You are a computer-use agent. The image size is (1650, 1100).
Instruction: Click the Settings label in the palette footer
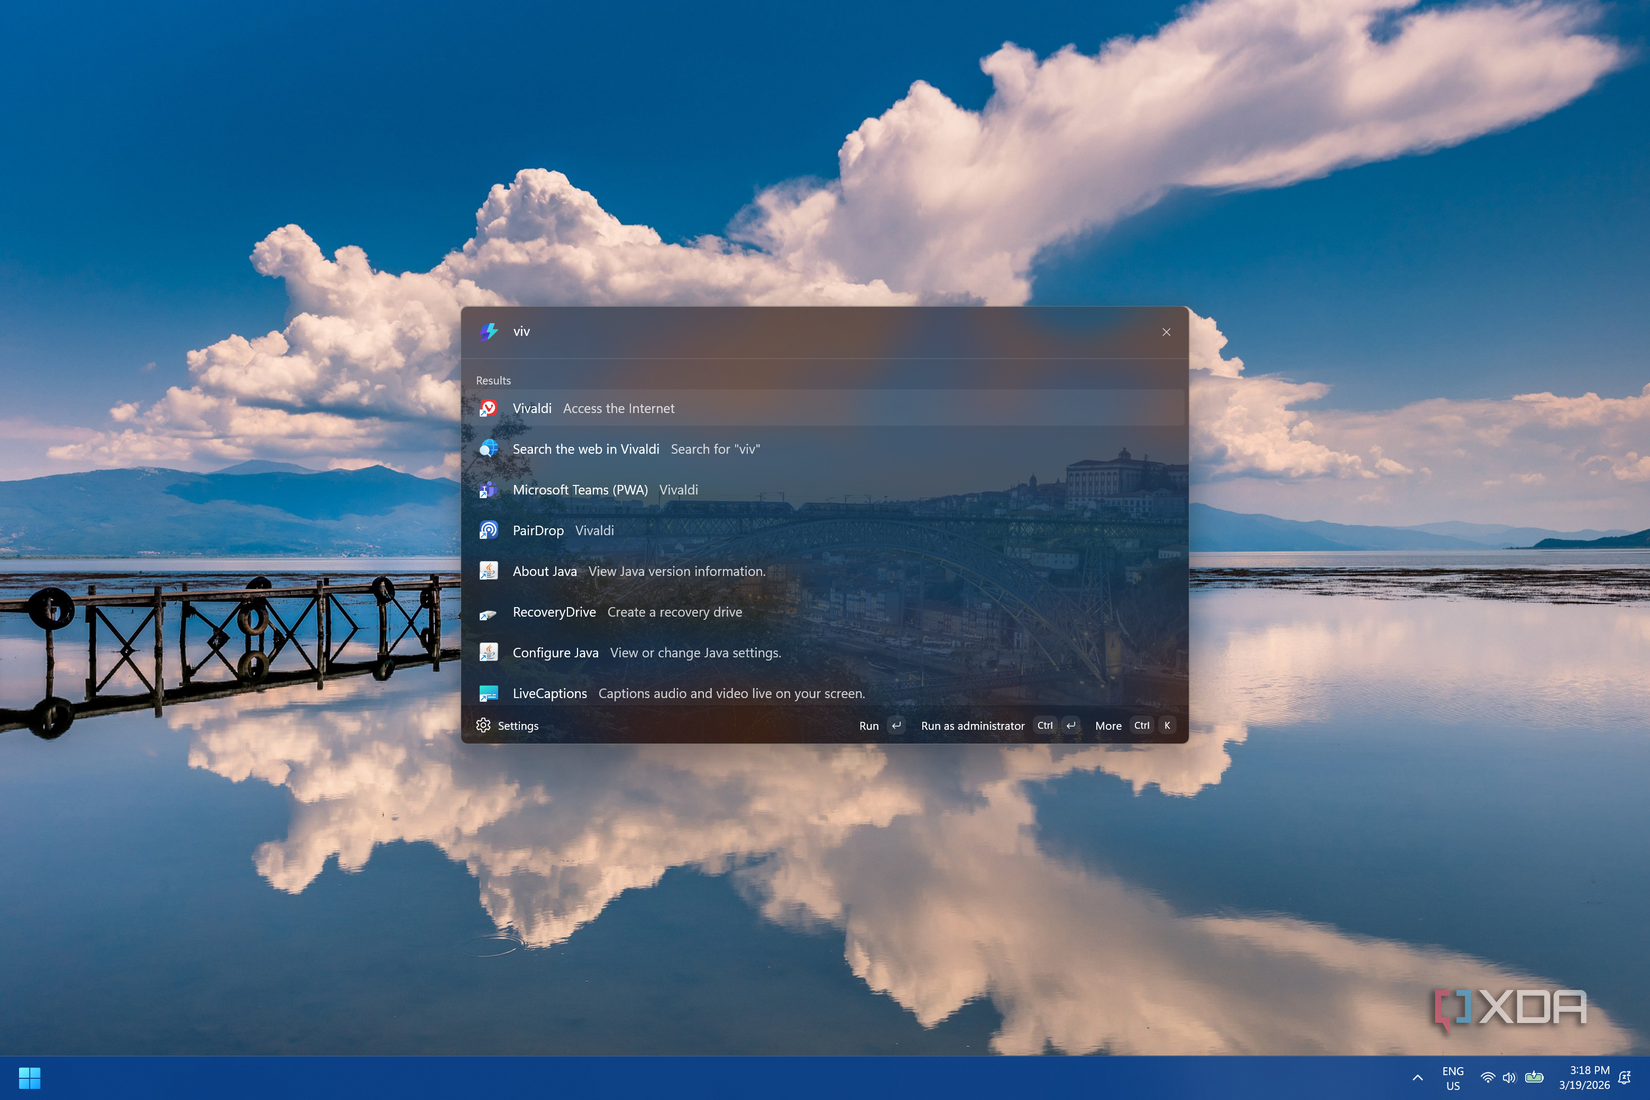[518, 726]
